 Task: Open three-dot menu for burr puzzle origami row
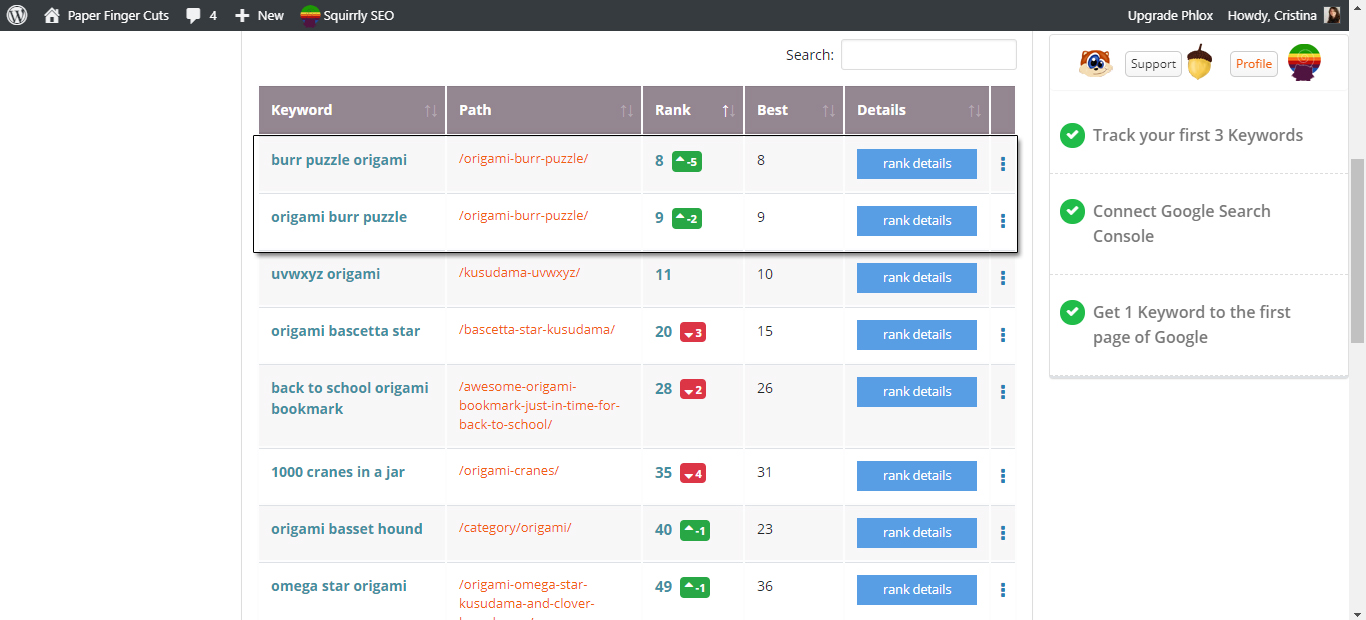(1003, 164)
